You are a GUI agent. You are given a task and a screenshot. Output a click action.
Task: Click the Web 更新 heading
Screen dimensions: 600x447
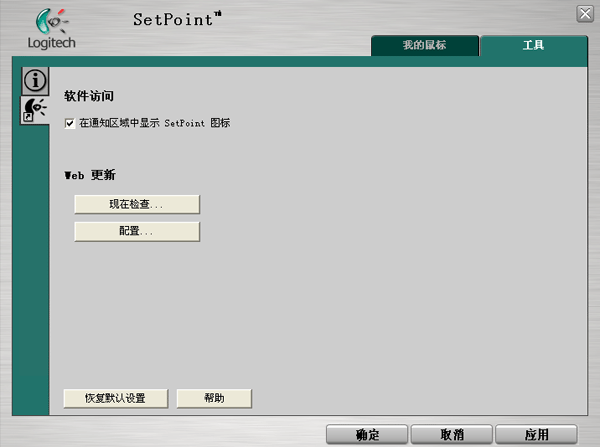[x=90, y=175]
